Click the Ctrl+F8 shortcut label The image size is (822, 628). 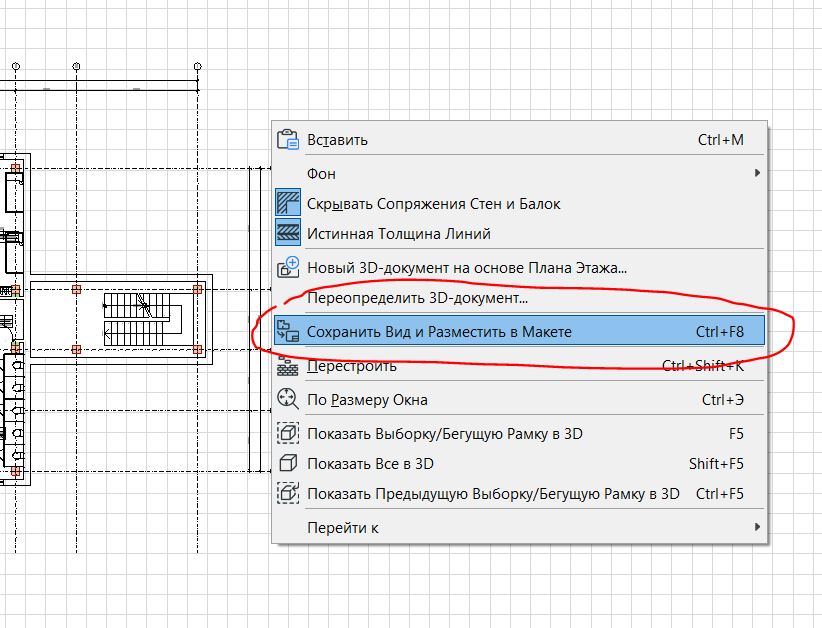tap(719, 332)
